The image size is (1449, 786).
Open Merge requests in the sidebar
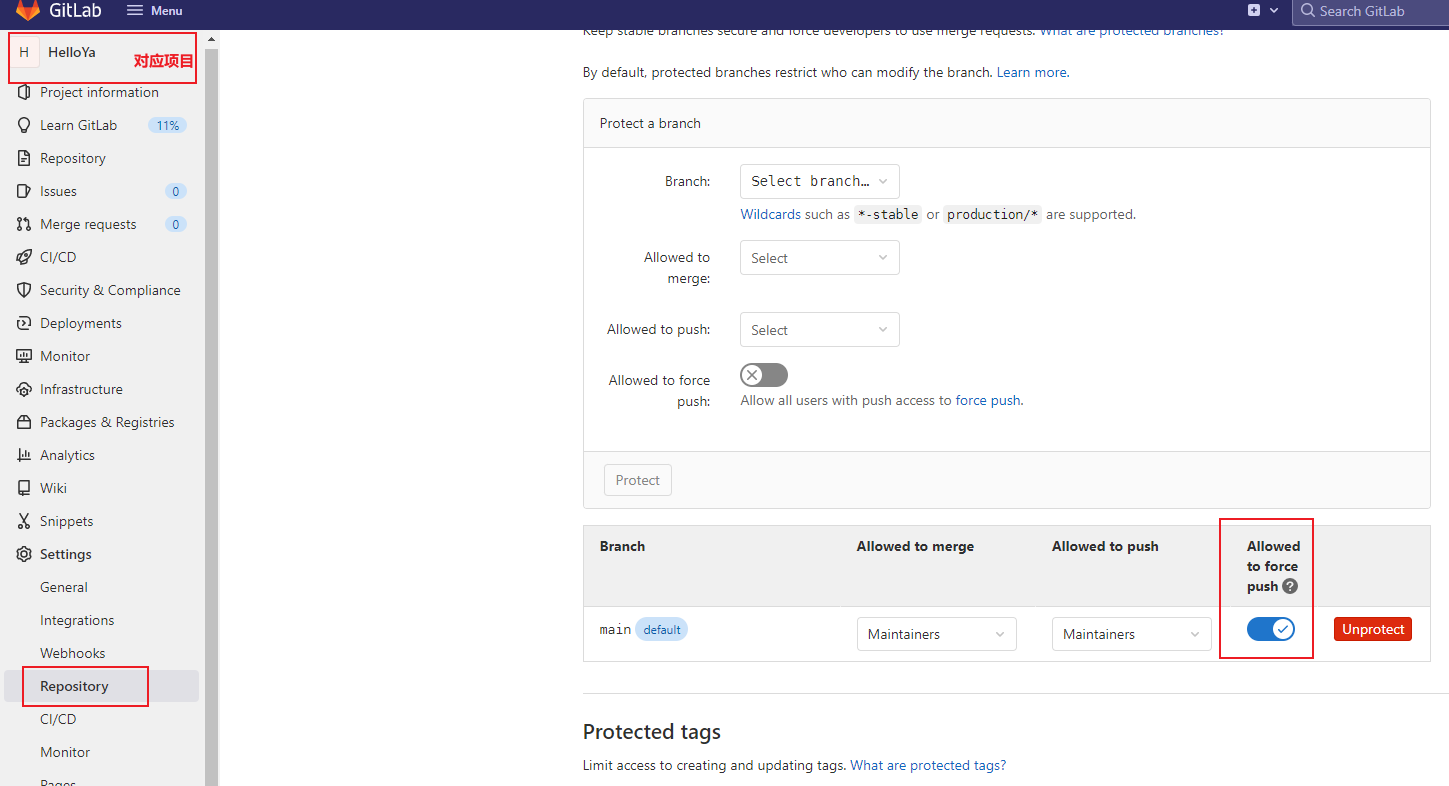tap(102, 224)
